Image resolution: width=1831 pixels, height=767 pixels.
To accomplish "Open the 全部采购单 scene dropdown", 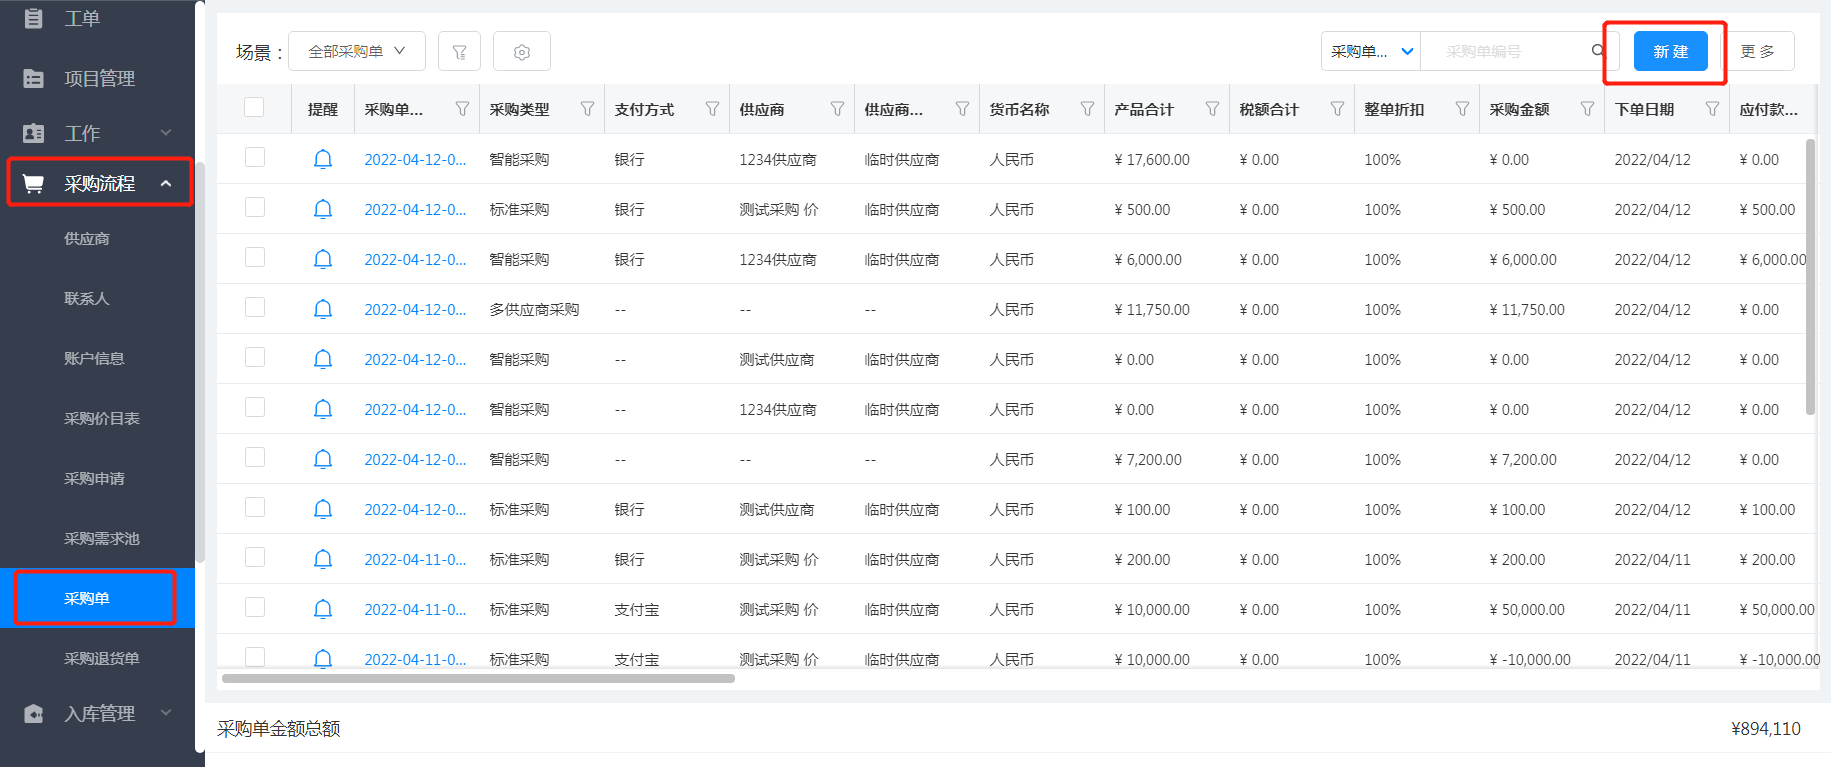I will pyautogui.click(x=357, y=51).
